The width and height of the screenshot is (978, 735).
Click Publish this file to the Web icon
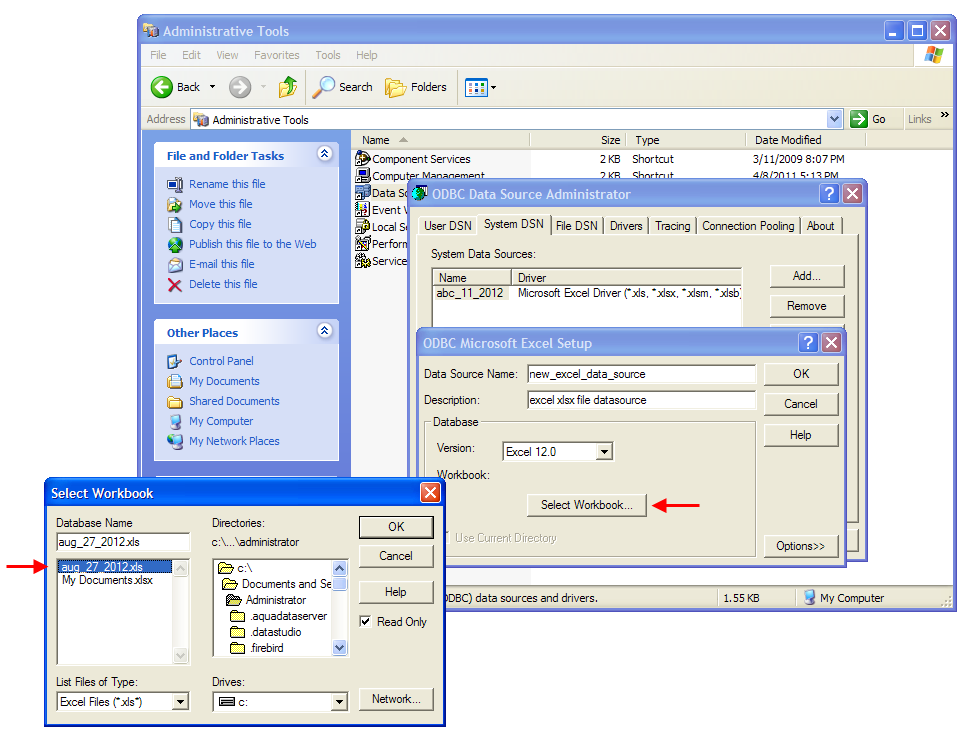pos(175,244)
